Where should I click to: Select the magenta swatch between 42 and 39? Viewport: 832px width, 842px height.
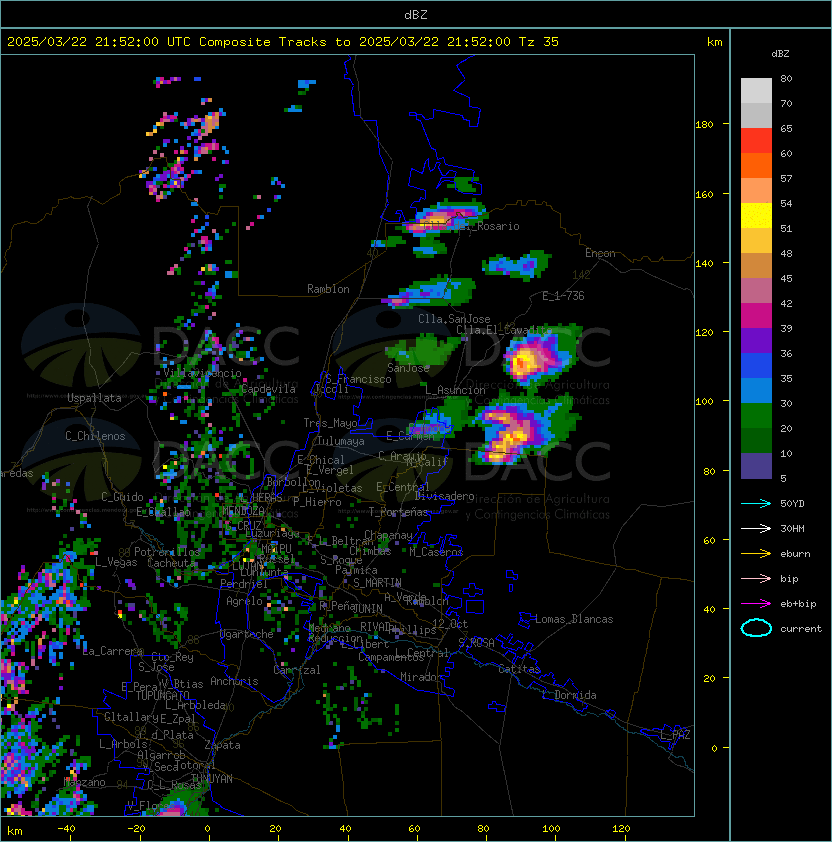[756, 316]
